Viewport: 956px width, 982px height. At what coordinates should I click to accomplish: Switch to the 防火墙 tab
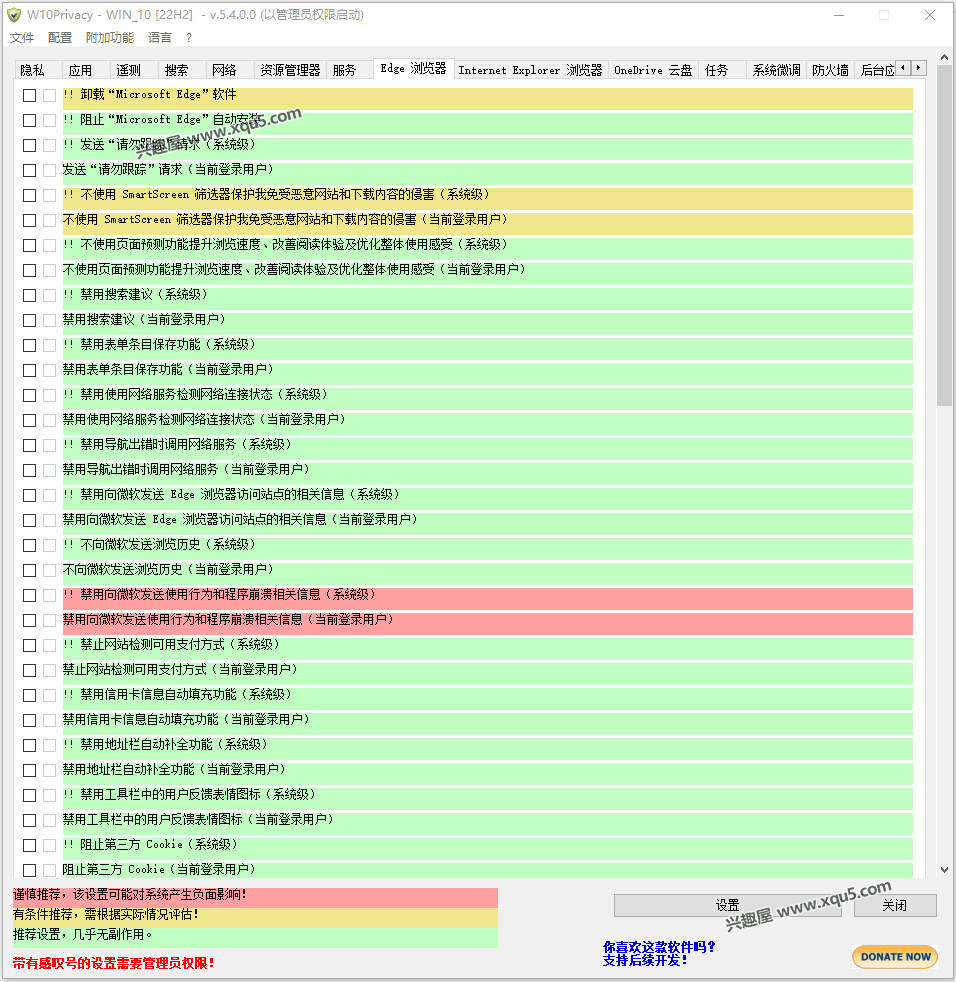tap(830, 70)
